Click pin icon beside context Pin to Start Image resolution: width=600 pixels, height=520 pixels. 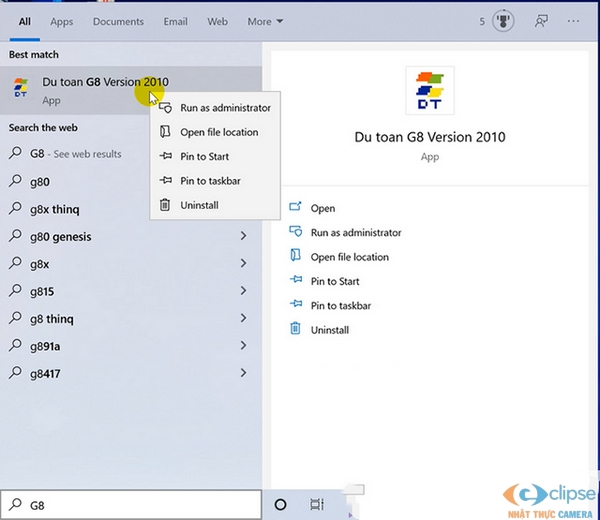click(165, 156)
